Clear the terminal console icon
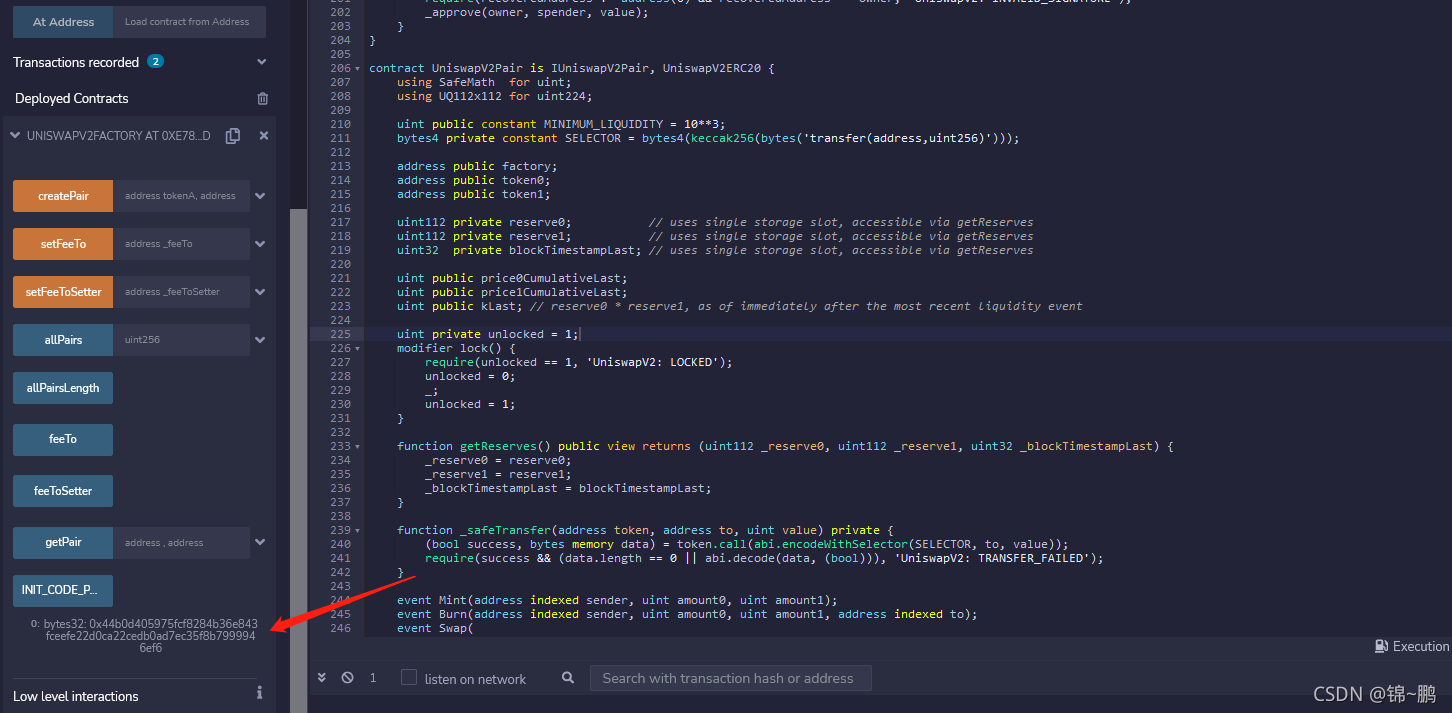 [x=347, y=677]
